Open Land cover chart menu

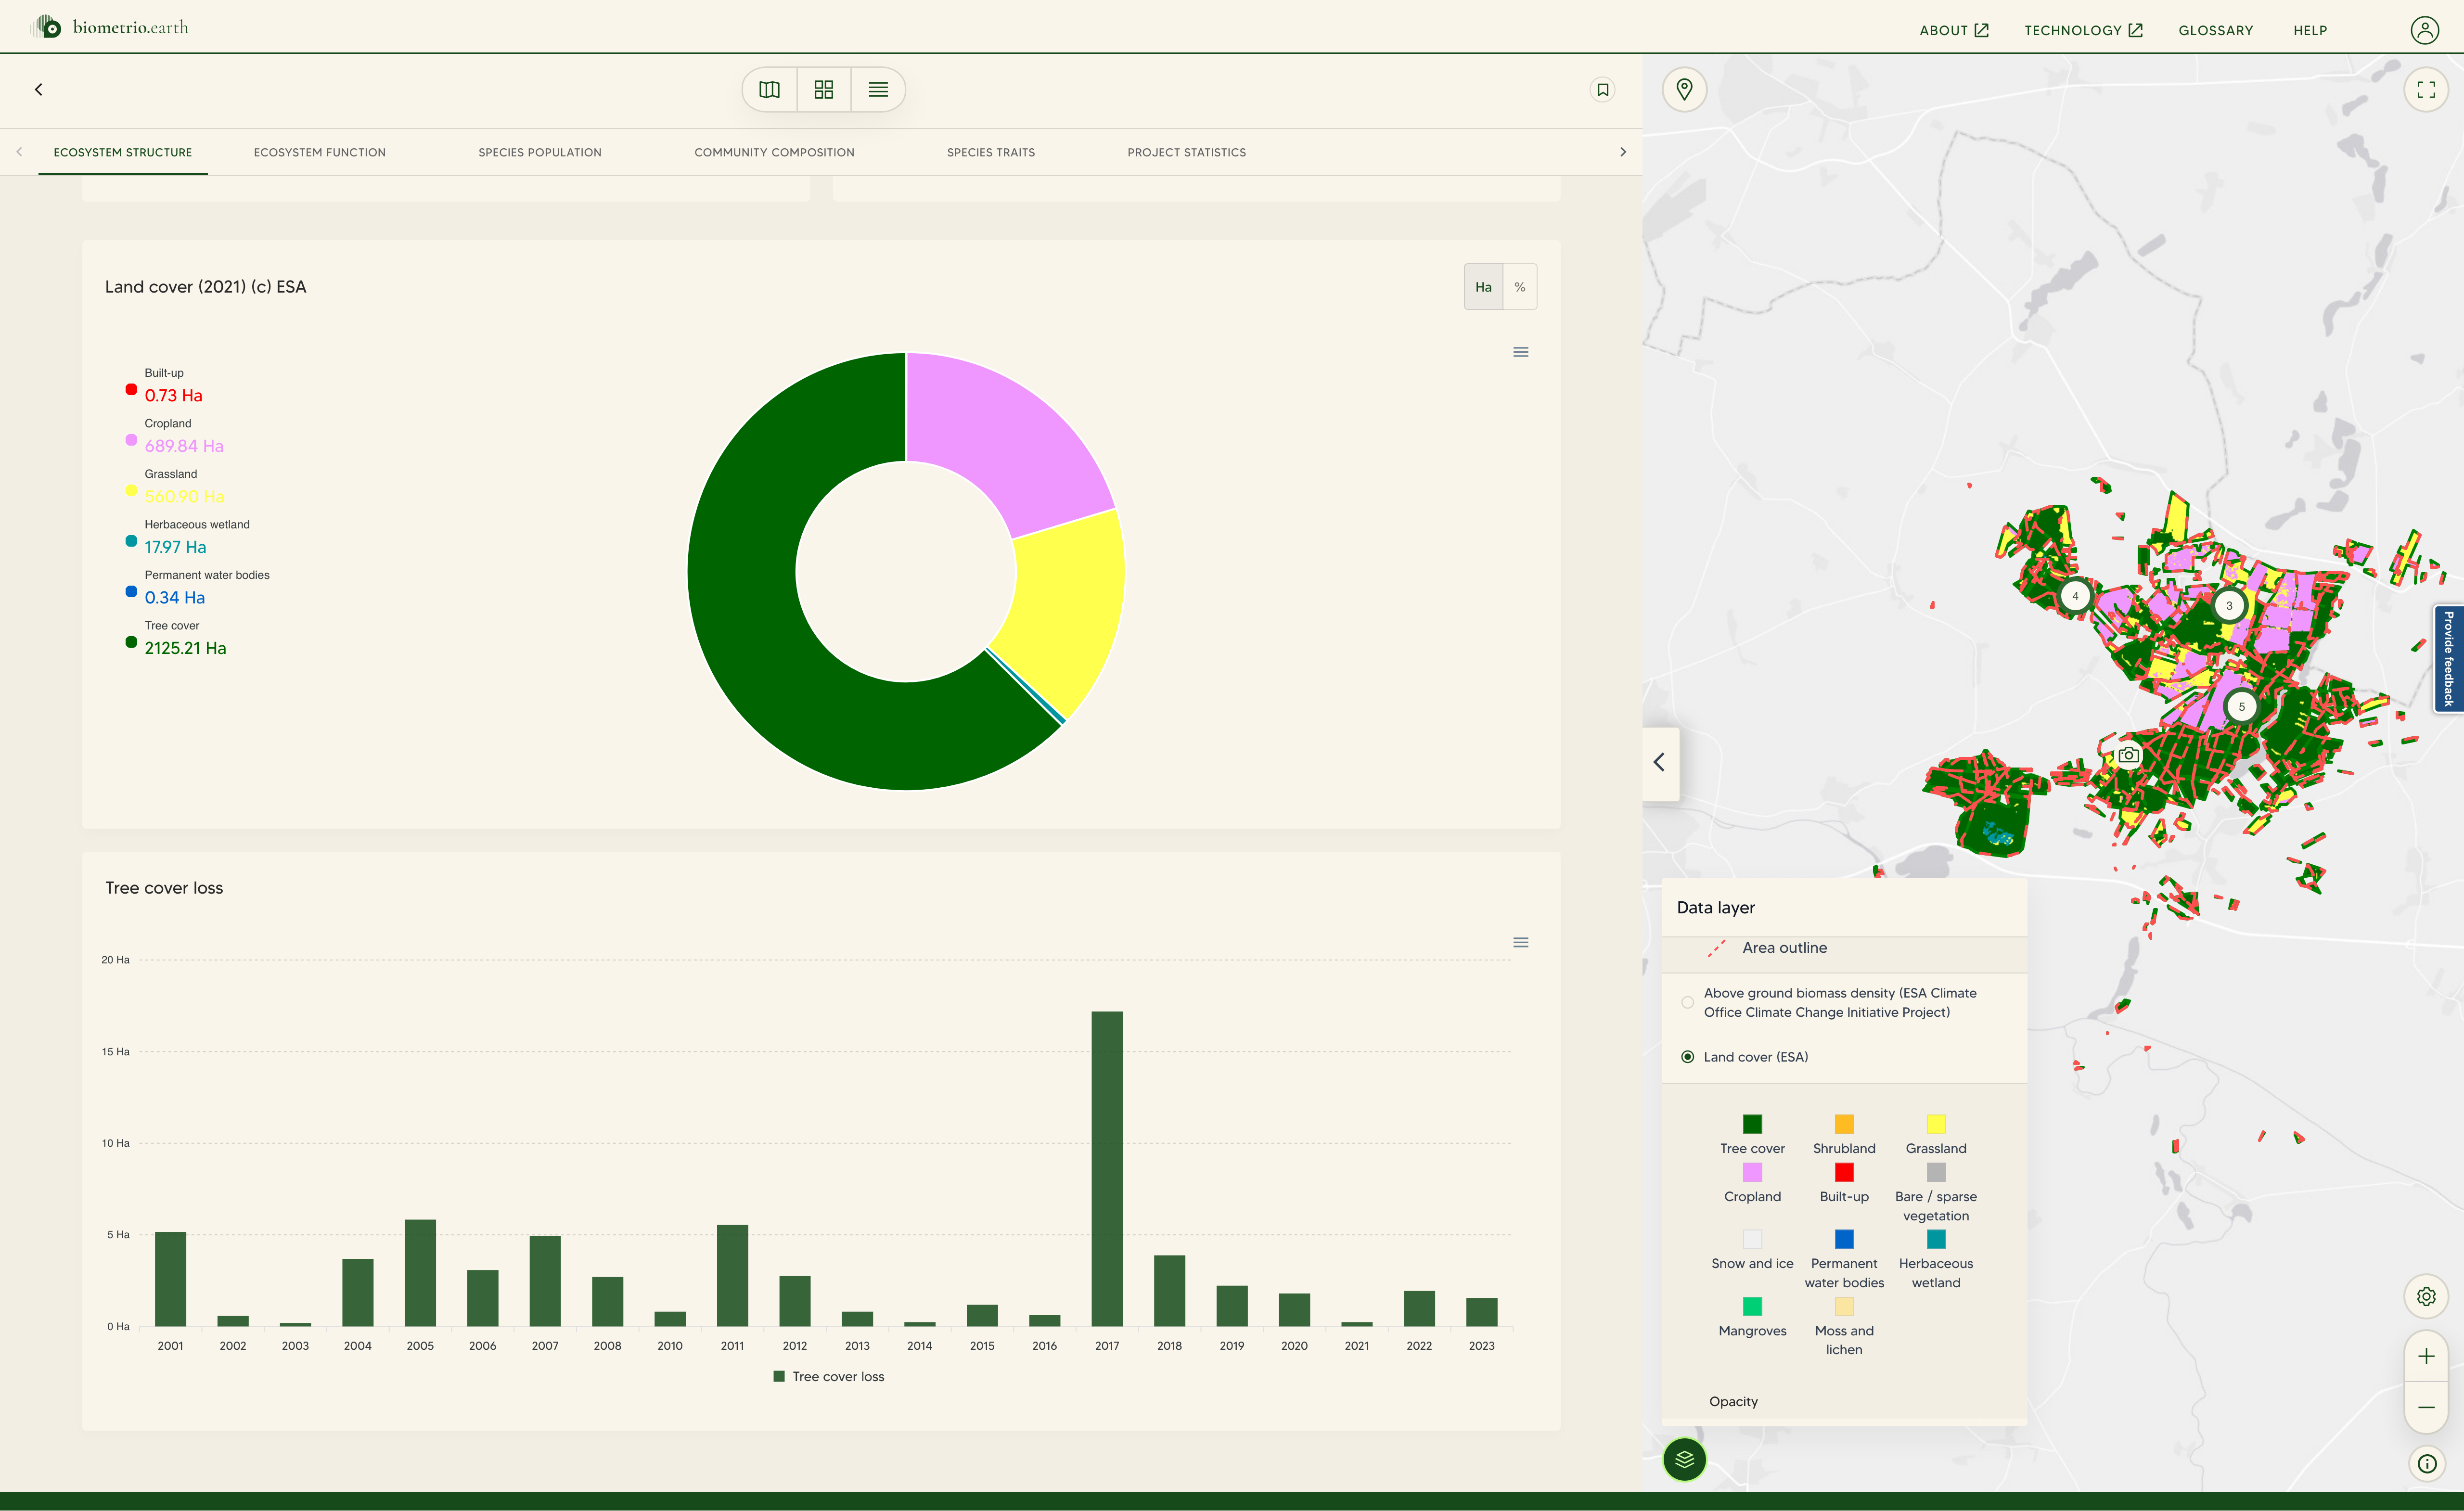click(x=1521, y=352)
